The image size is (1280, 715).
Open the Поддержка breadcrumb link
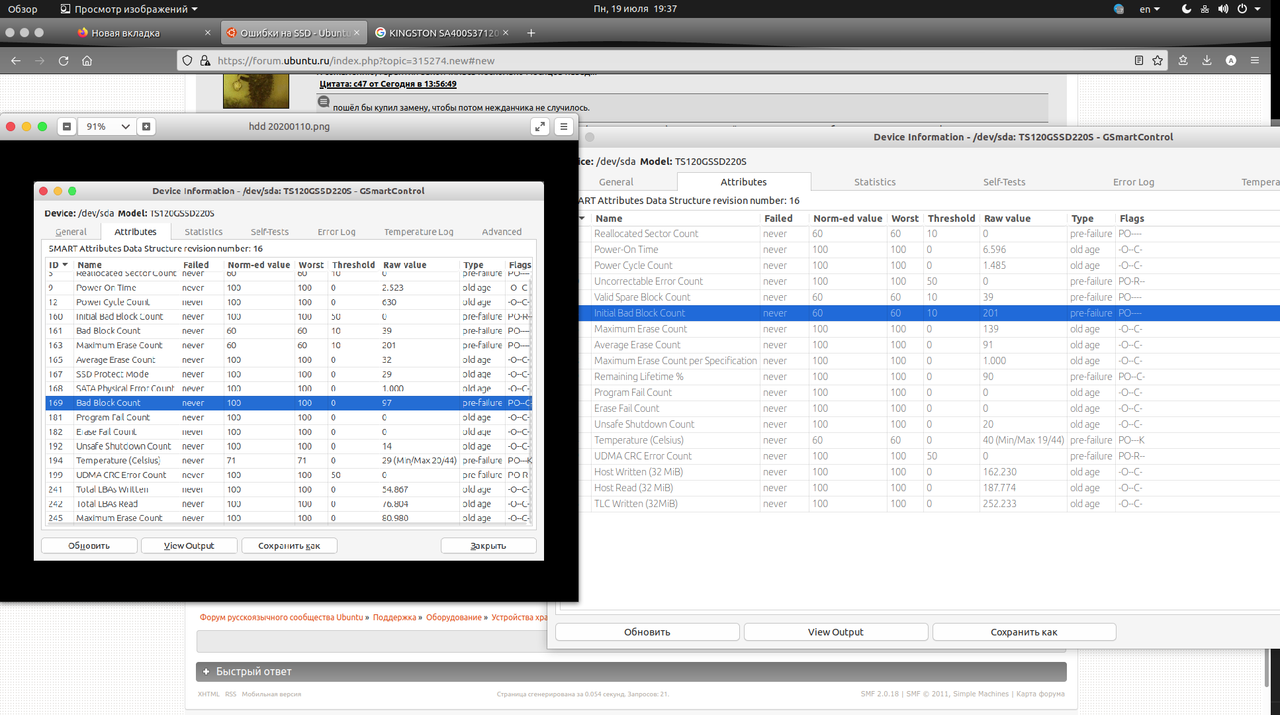pos(394,618)
